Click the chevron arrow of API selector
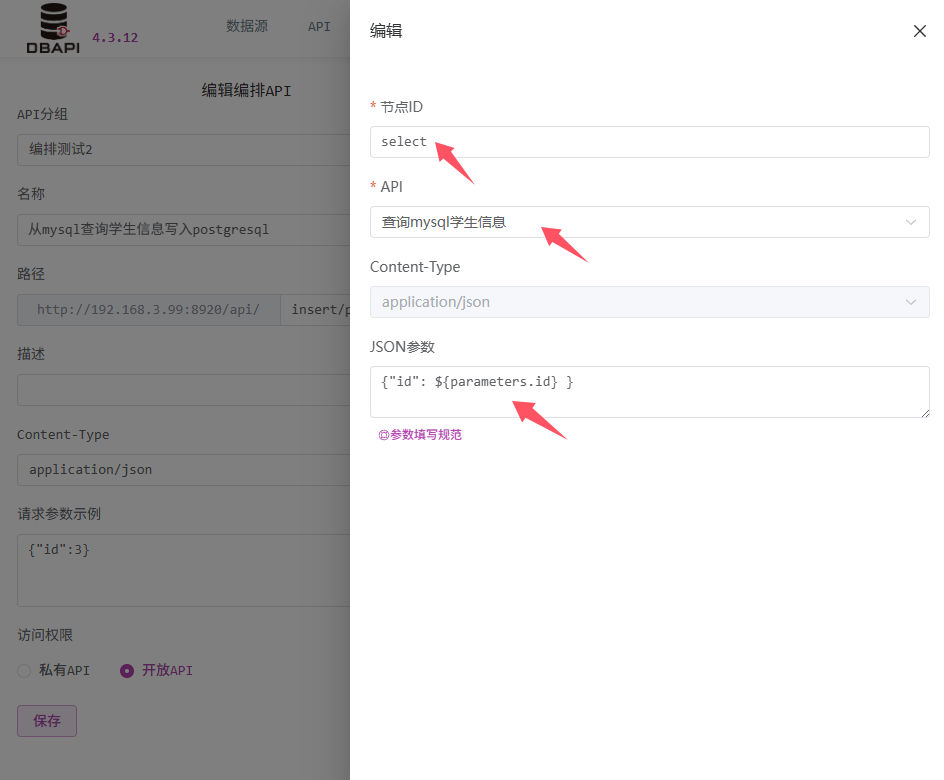The width and height of the screenshot is (944, 780). click(910, 222)
